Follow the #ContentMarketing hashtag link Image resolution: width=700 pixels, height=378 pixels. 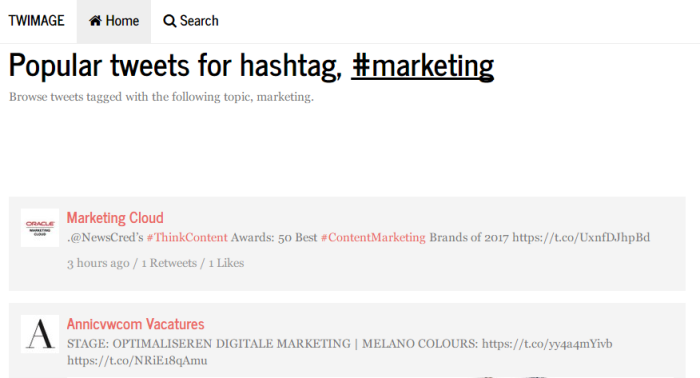(x=373, y=237)
